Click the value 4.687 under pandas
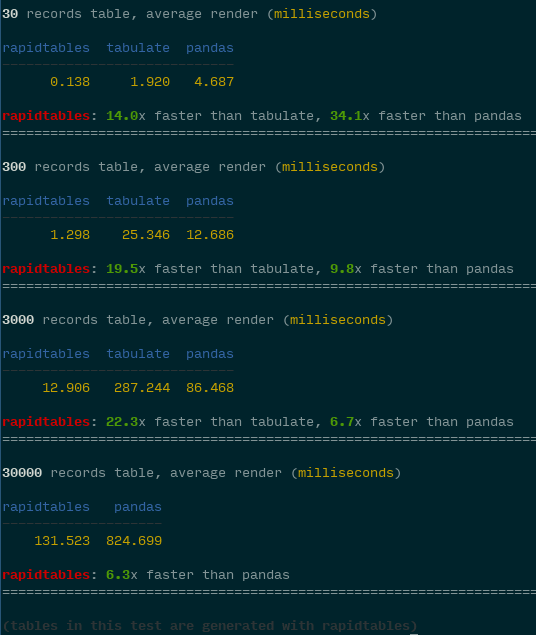The image size is (536, 635). click(214, 82)
